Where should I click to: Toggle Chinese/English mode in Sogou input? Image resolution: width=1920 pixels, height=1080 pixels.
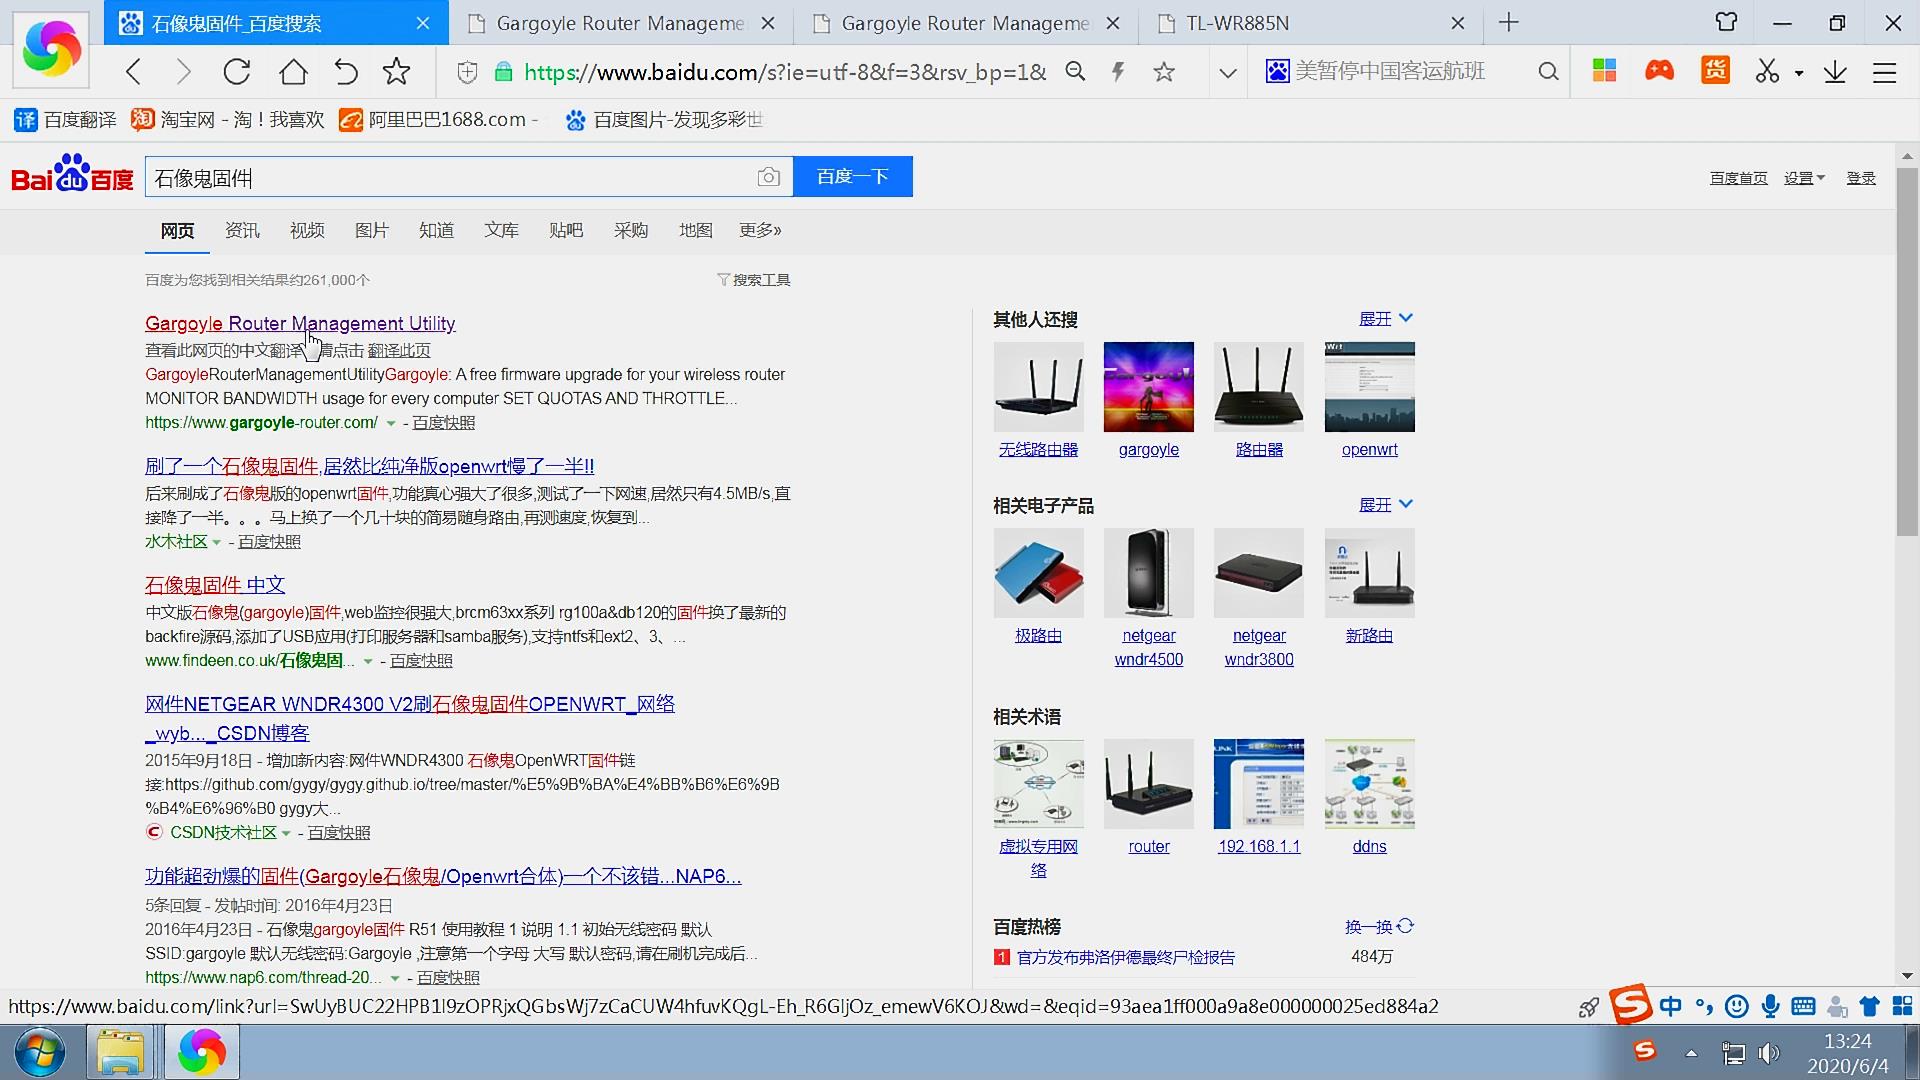point(1671,1006)
